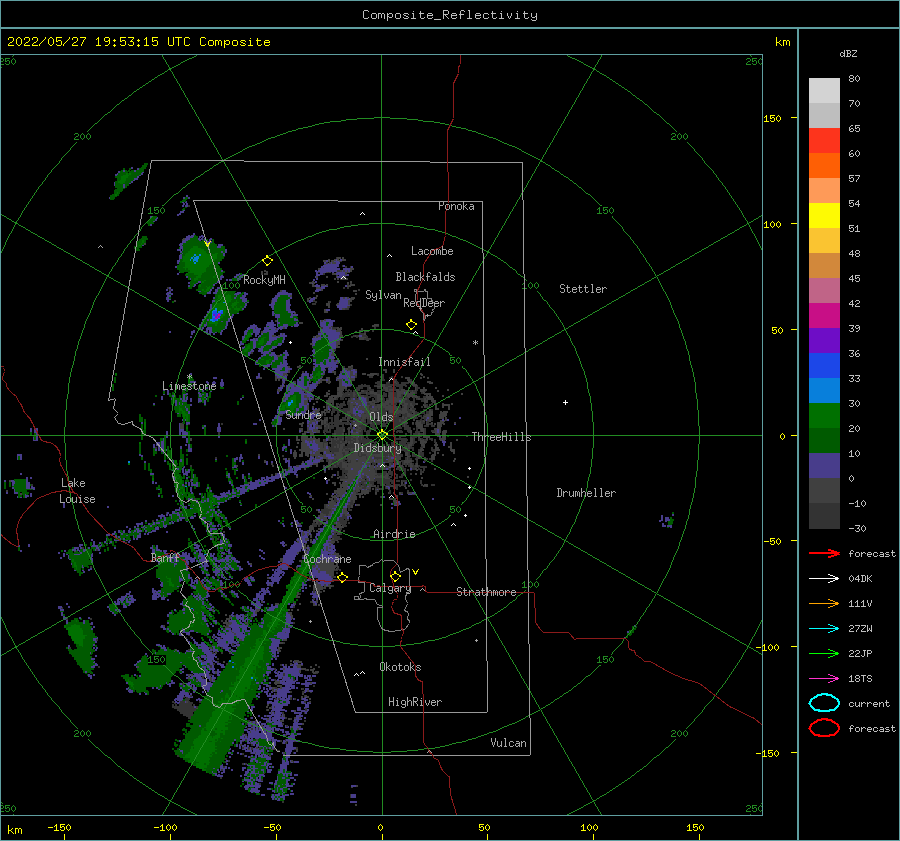Select the Lake Louise label
Image resolution: width=900 pixels, height=841 pixels.
tap(77, 491)
